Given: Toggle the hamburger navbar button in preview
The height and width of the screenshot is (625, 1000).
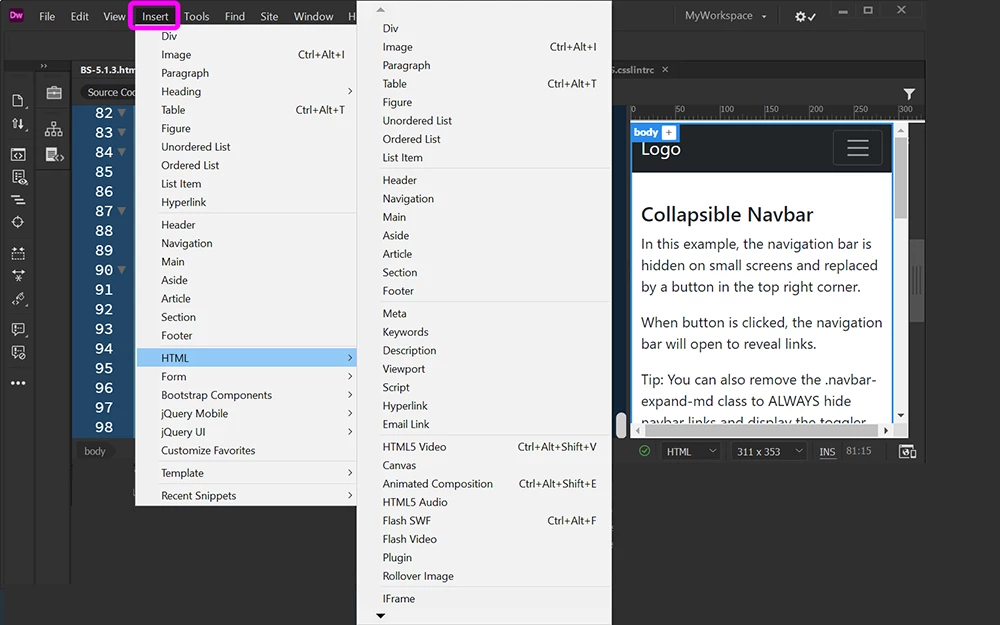Looking at the screenshot, I should pos(858,148).
